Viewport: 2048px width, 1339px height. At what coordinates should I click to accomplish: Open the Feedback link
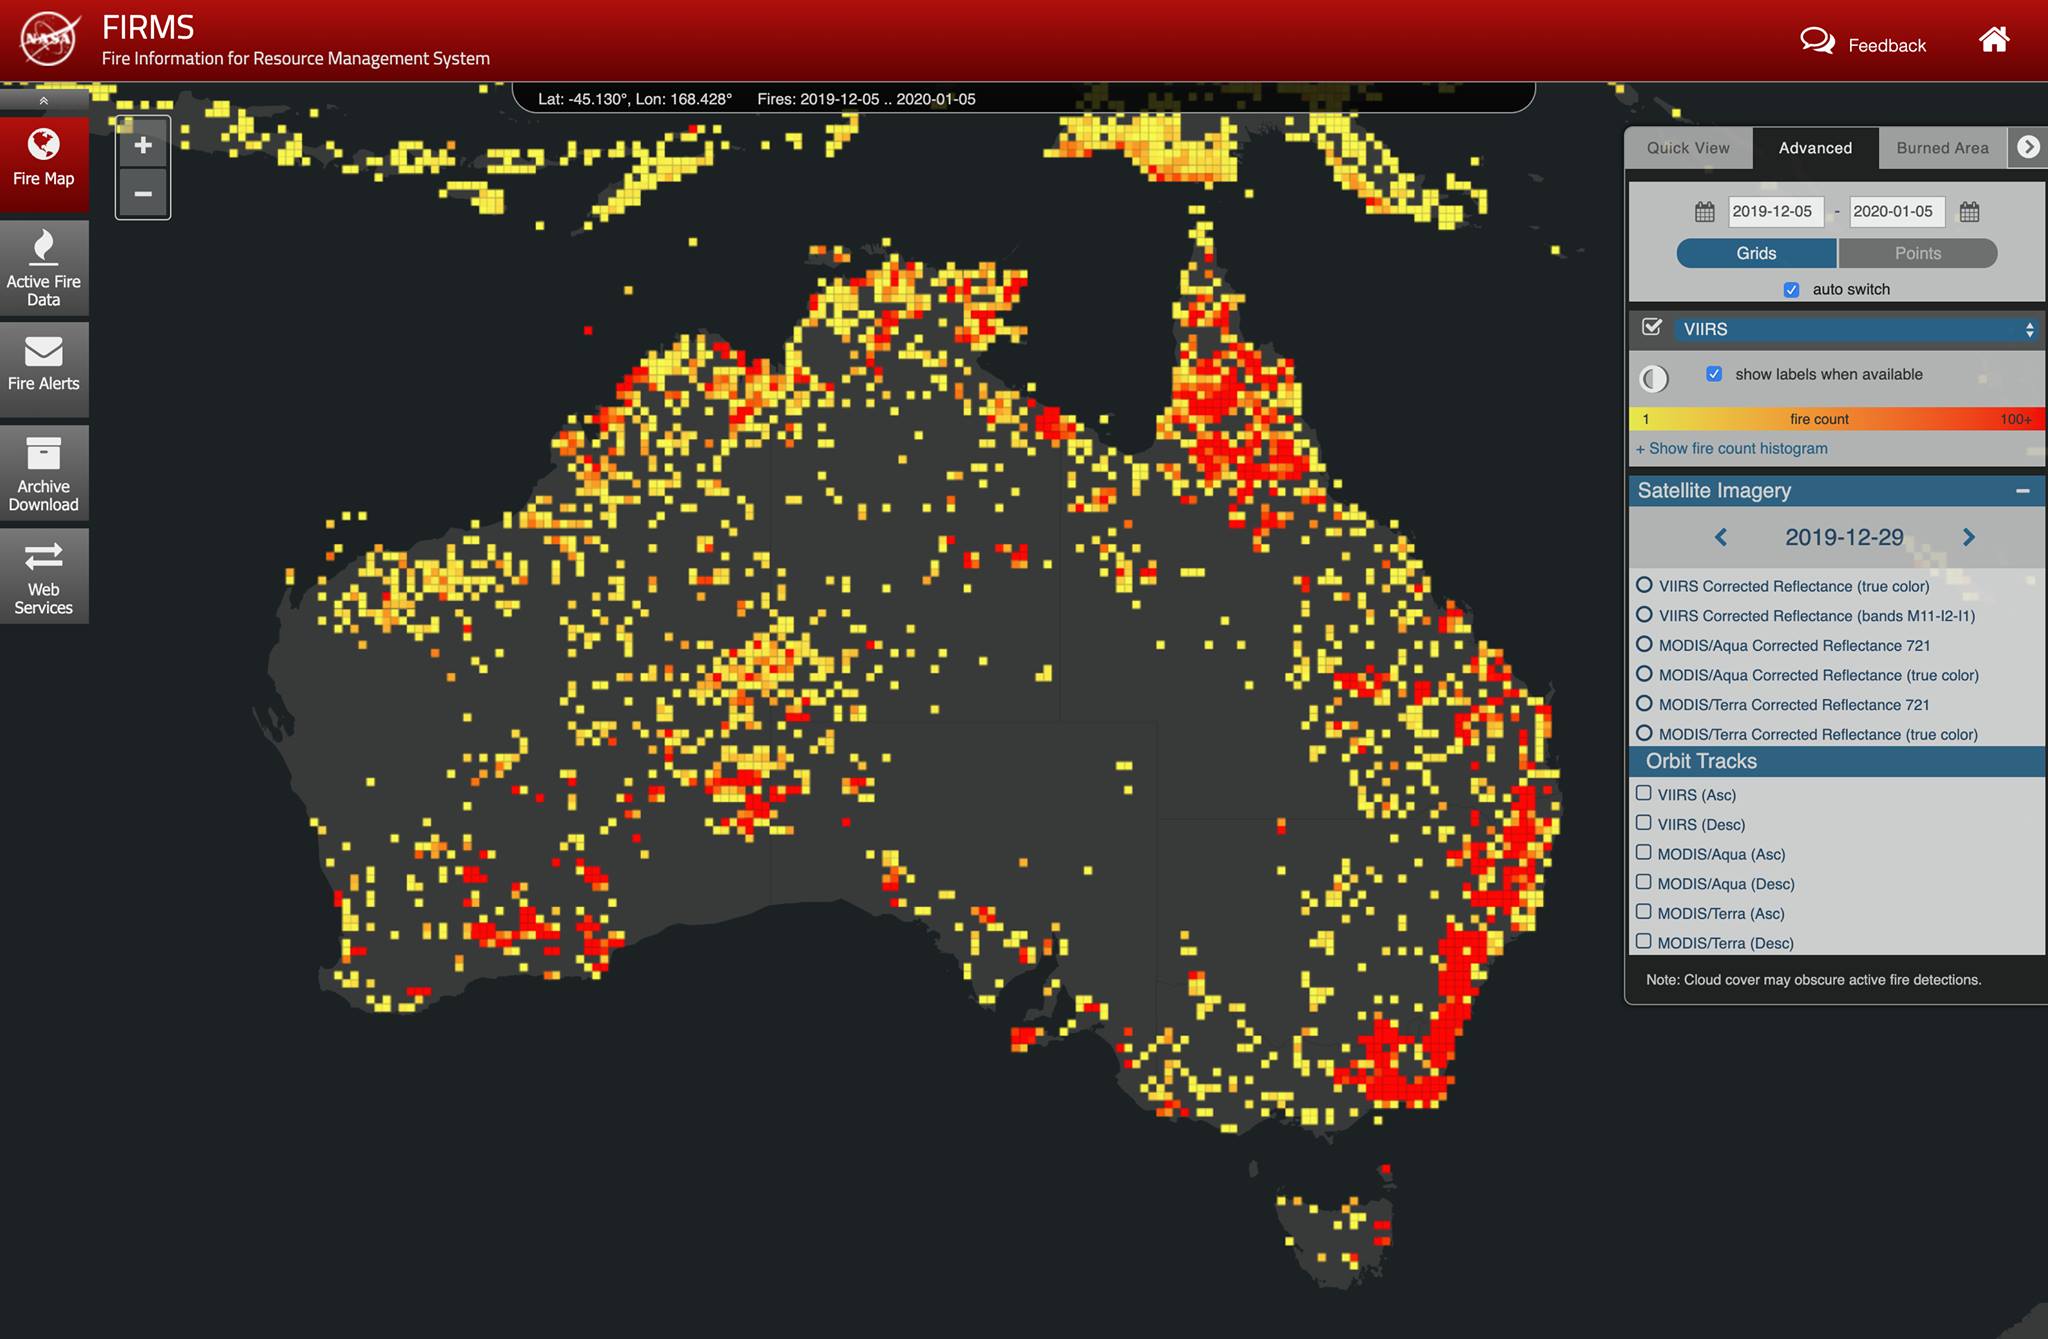tap(1886, 45)
